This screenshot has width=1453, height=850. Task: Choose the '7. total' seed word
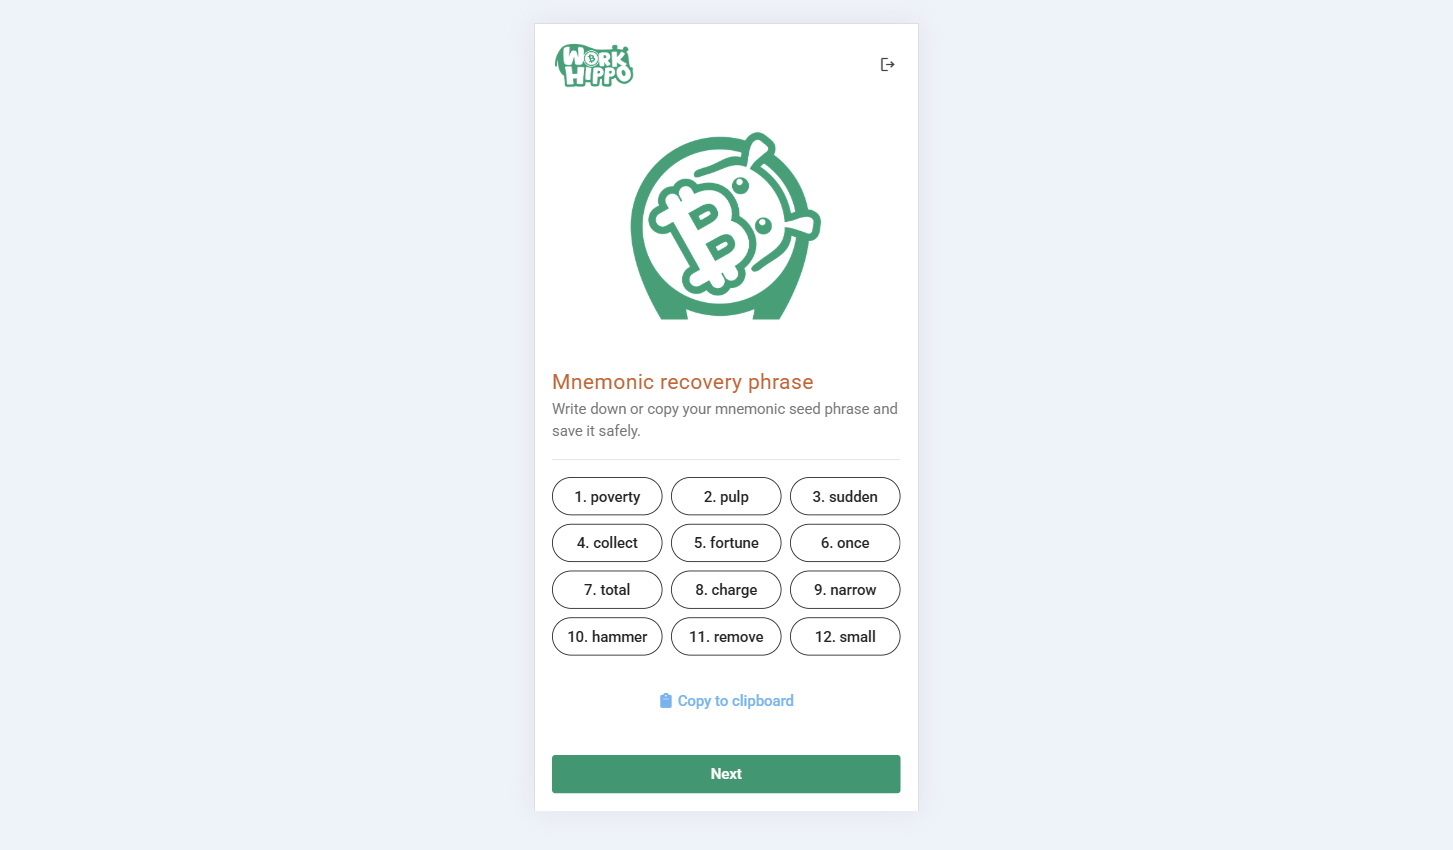pos(607,590)
